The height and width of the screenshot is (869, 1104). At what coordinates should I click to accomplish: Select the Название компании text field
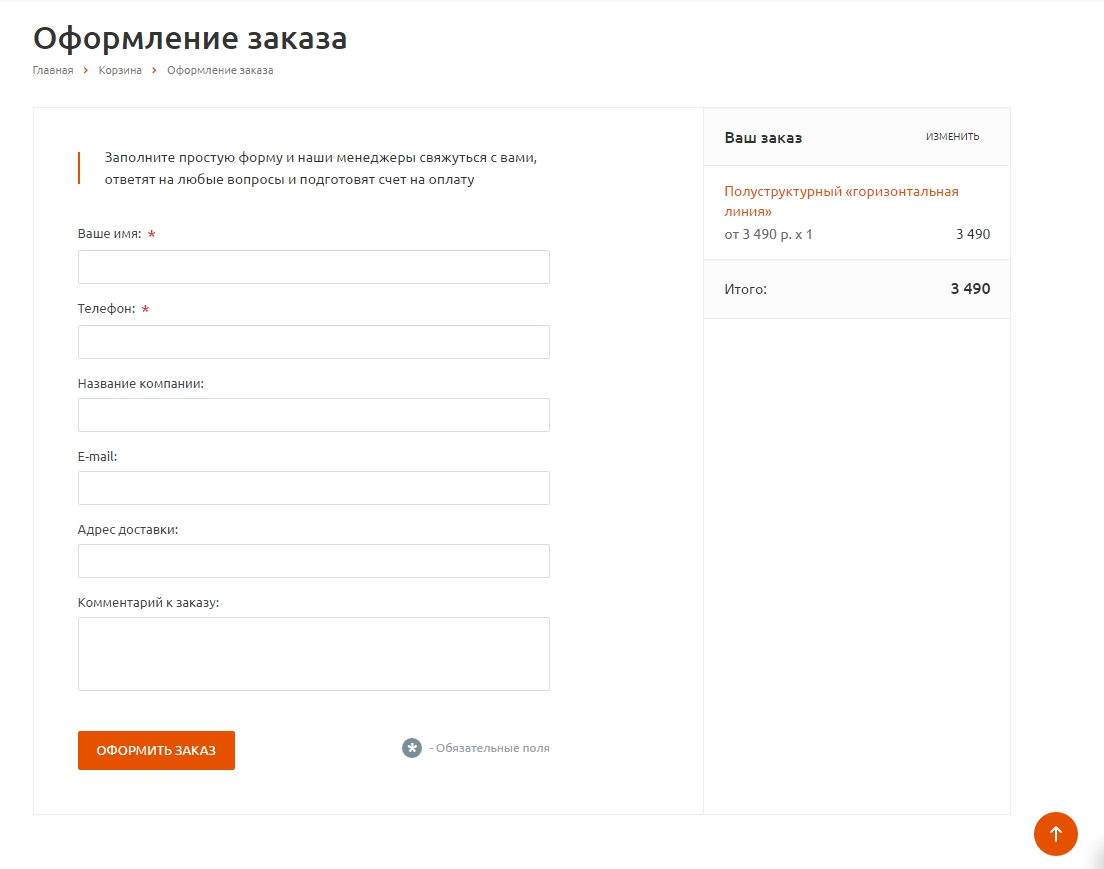click(314, 415)
